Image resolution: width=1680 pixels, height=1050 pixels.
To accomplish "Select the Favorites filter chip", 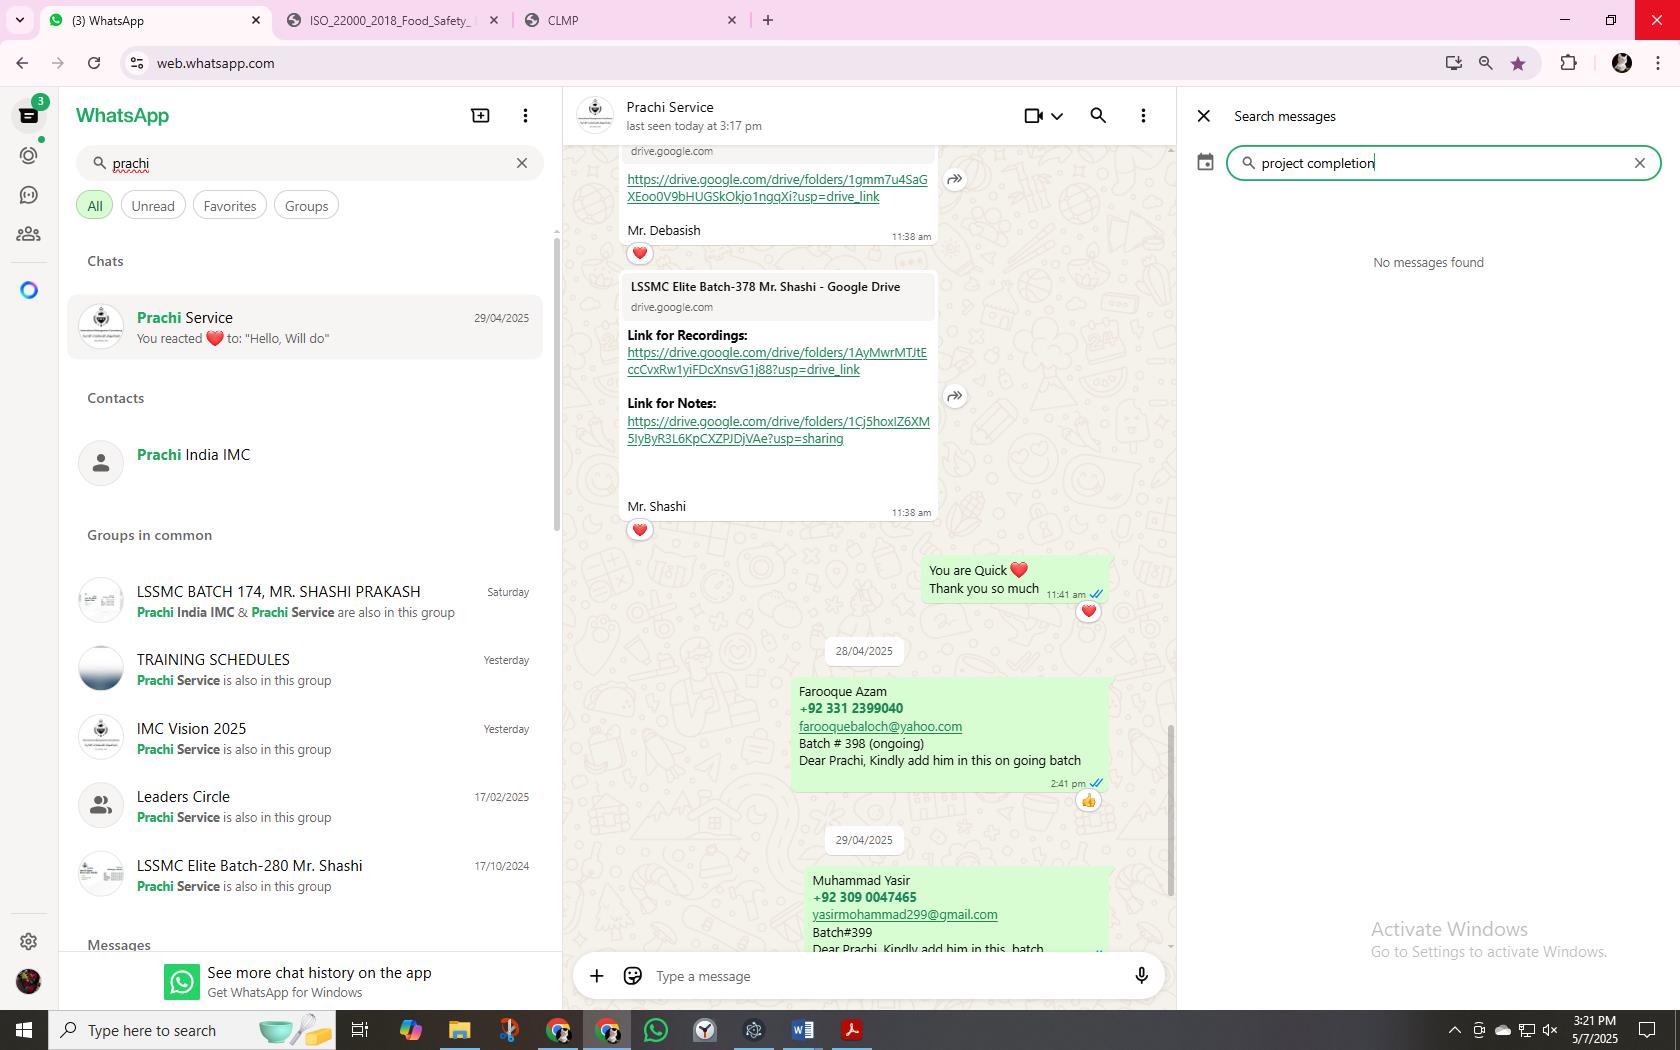I will tap(230, 206).
